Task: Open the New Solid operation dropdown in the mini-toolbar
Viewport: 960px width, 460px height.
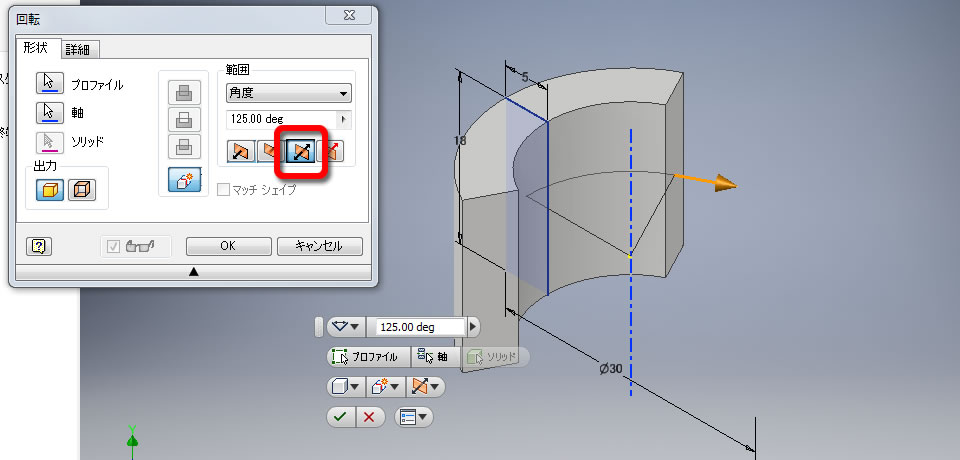Action: (385, 386)
